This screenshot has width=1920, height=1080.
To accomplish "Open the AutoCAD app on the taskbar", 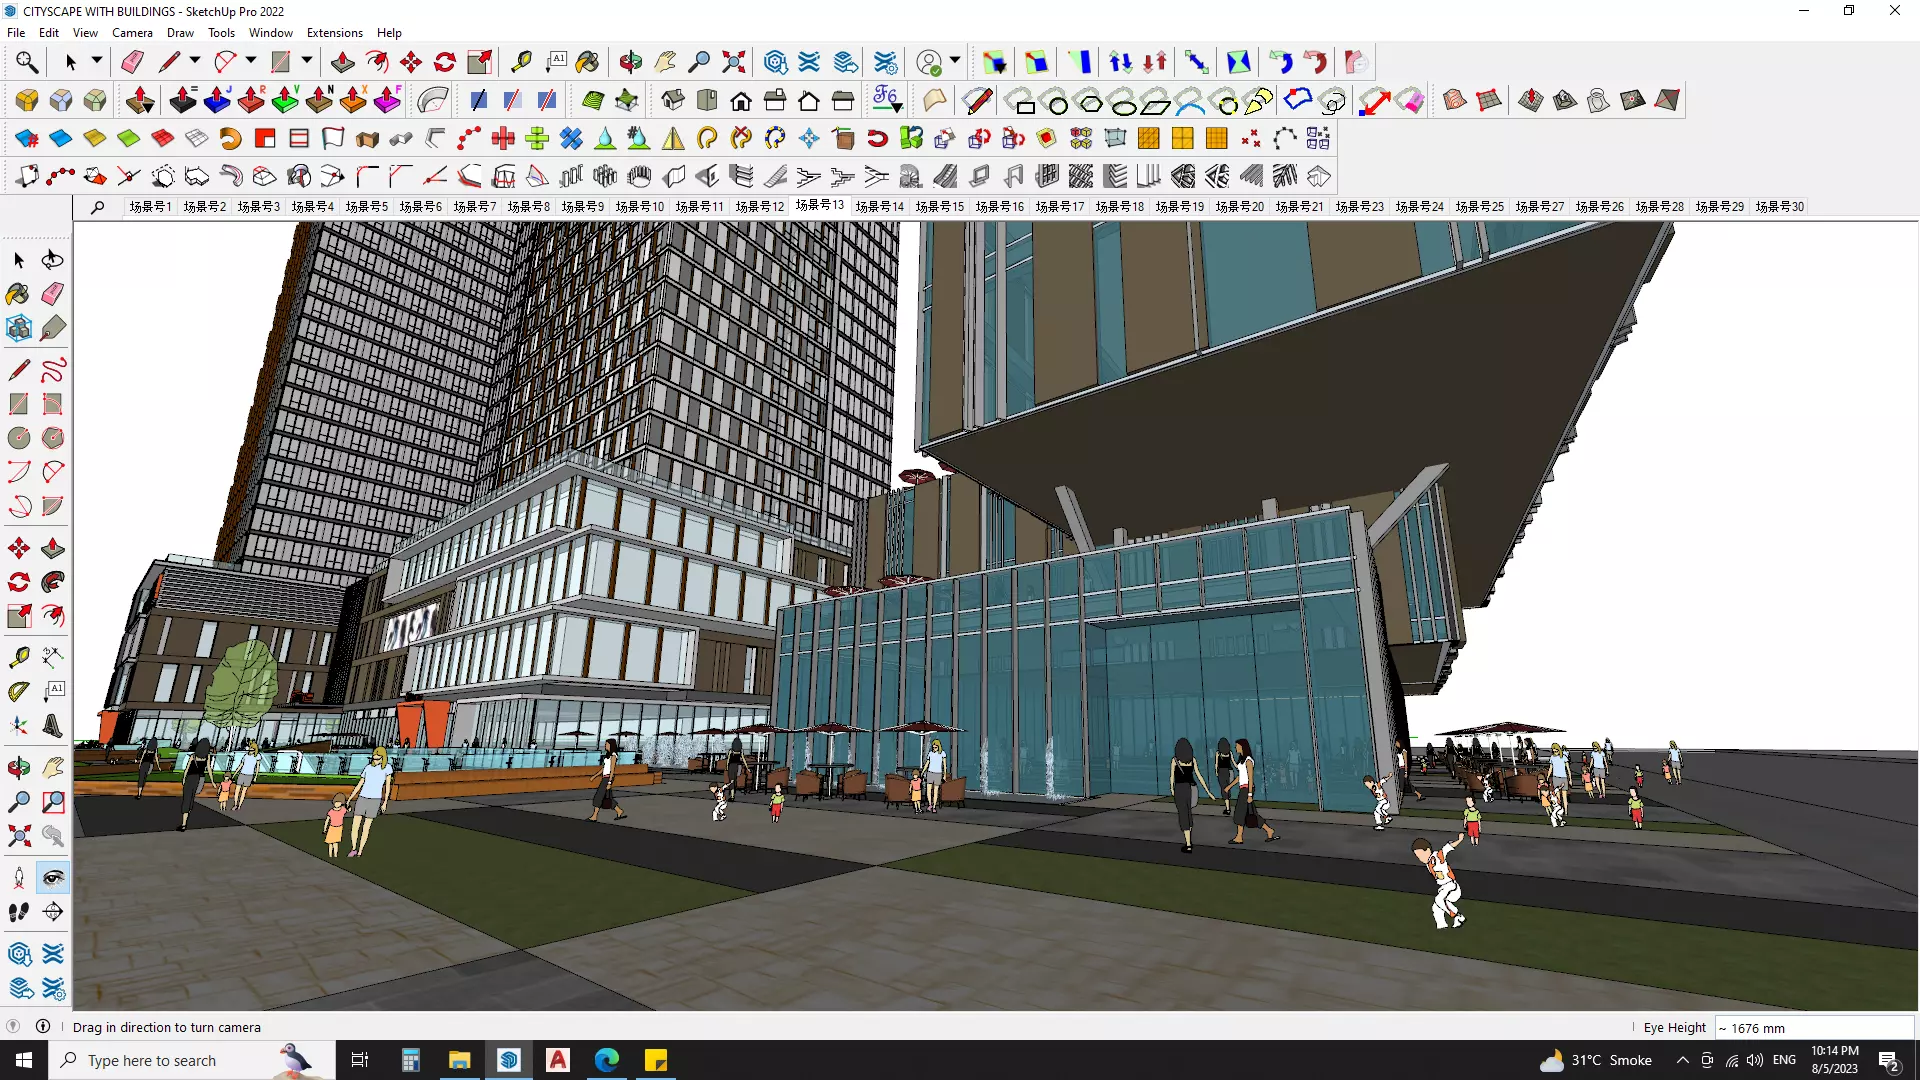I will [x=558, y=1060].
